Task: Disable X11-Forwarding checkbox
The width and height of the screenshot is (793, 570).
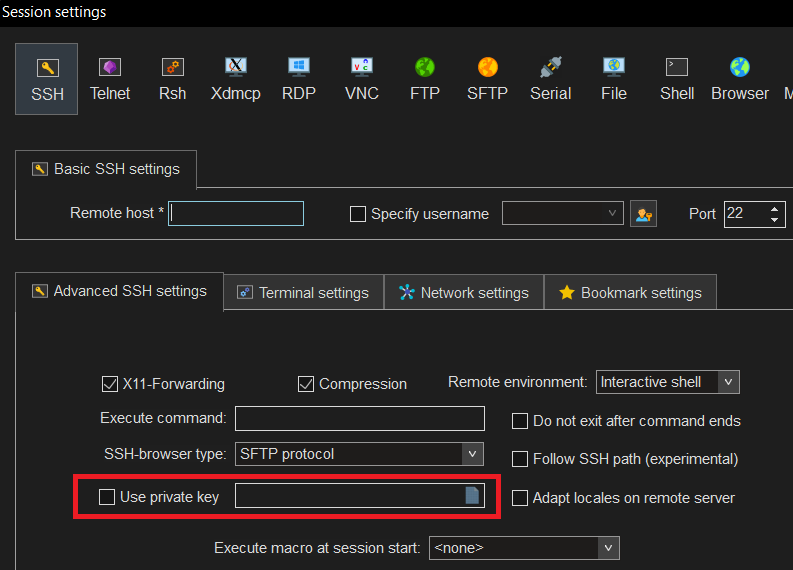Action: coord(110,384)
